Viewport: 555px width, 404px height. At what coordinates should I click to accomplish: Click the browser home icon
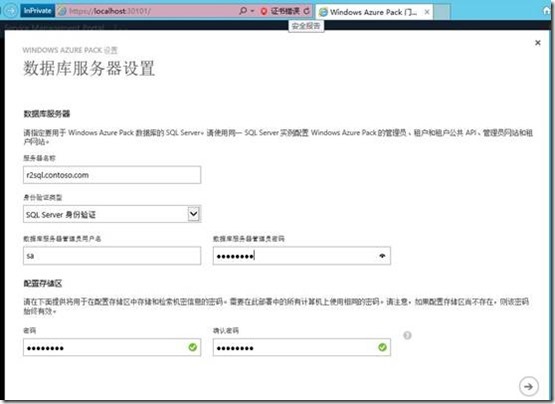click(x=548, y=11)
